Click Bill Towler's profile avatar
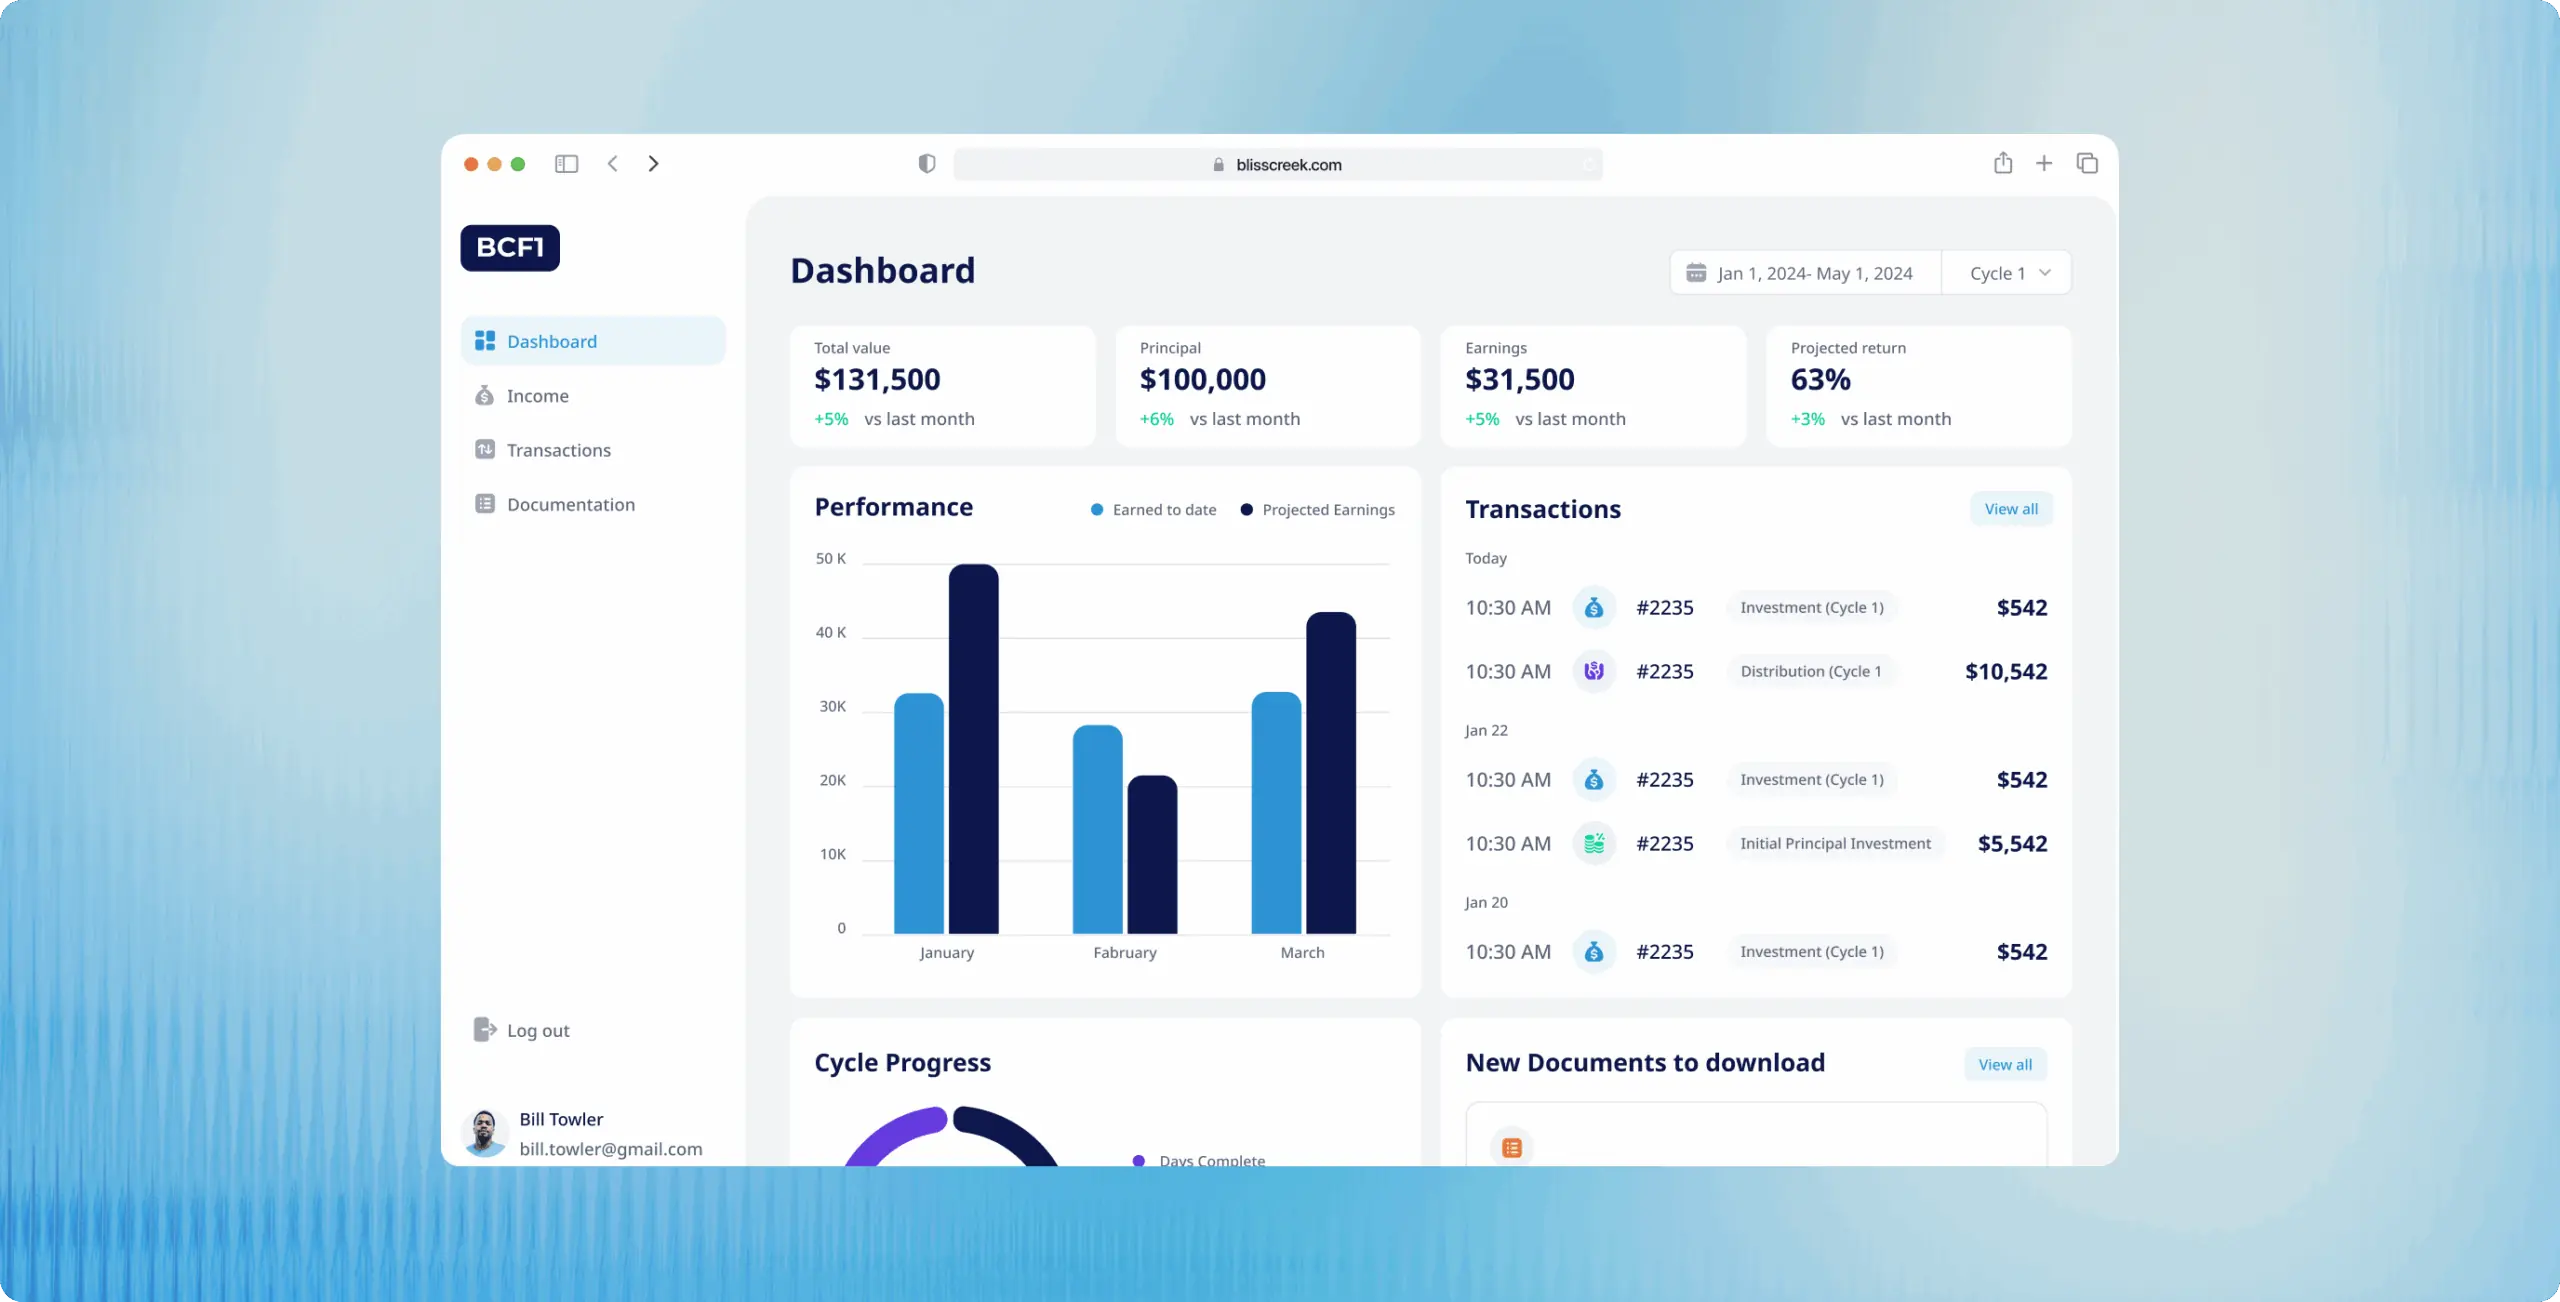The height and width of the screenshot is (1302, 2560). pyautogui.click(x=484, y=1133)
